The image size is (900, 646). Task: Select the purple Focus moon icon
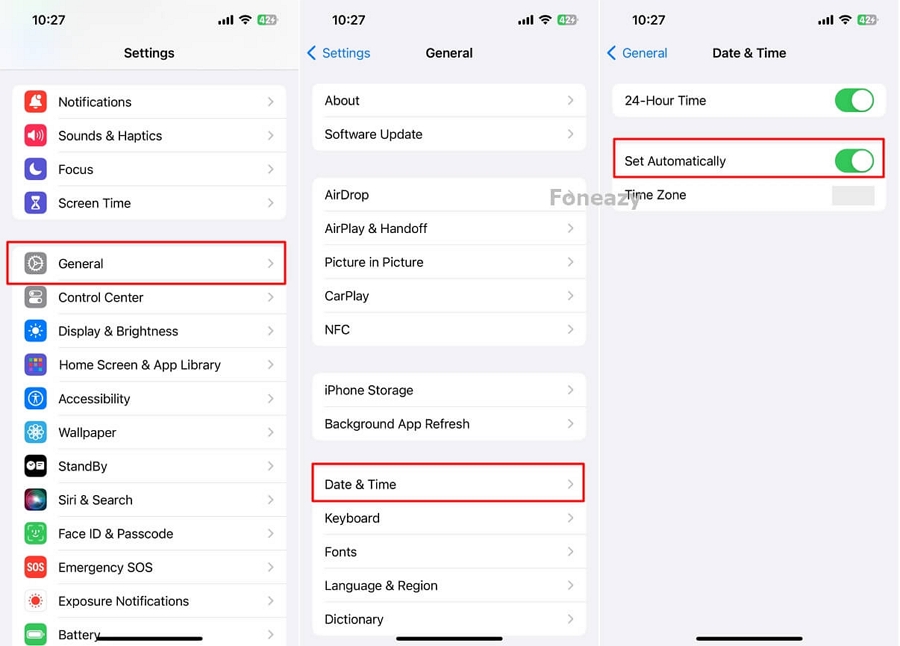point(36,169)
